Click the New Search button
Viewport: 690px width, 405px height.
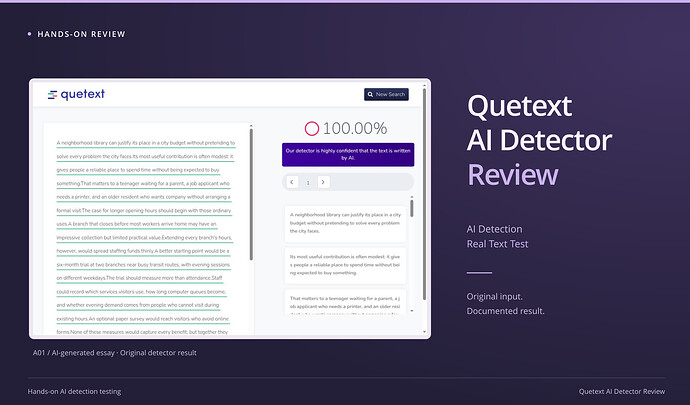(x=386, y=94)
